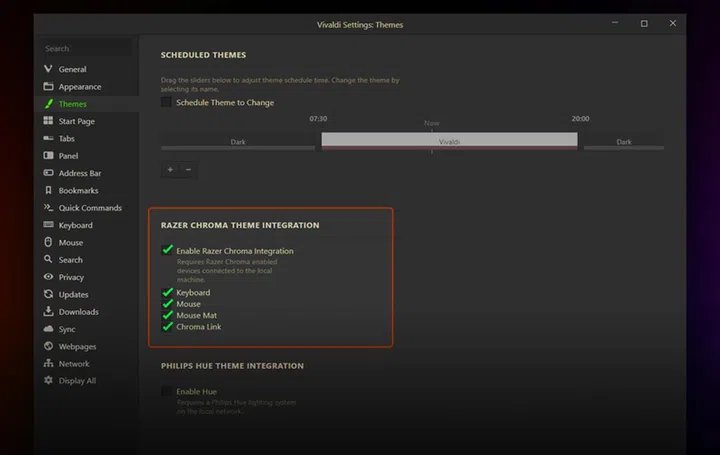Viewport: 720px width, 455px height.
Task: Check the Enable Hue checkbox
Action: (x=166, y=391)
